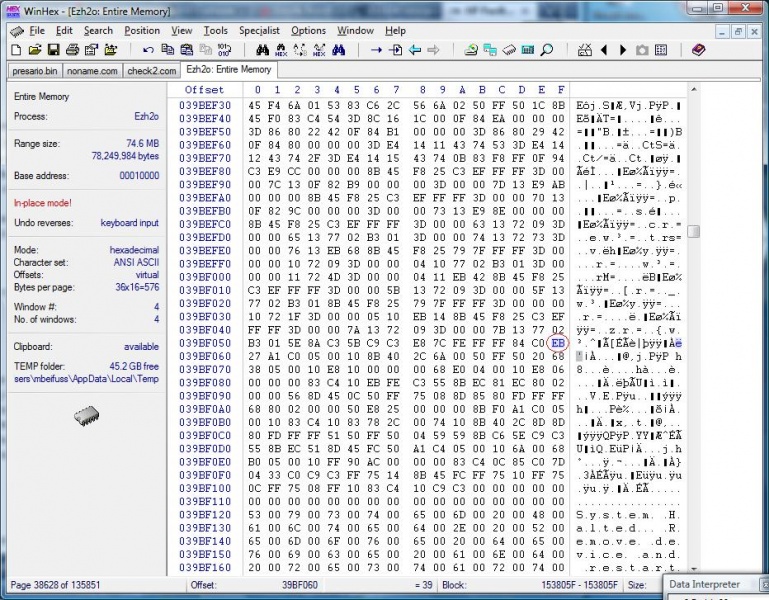Click the first binoculars HEX find icon

281,50
